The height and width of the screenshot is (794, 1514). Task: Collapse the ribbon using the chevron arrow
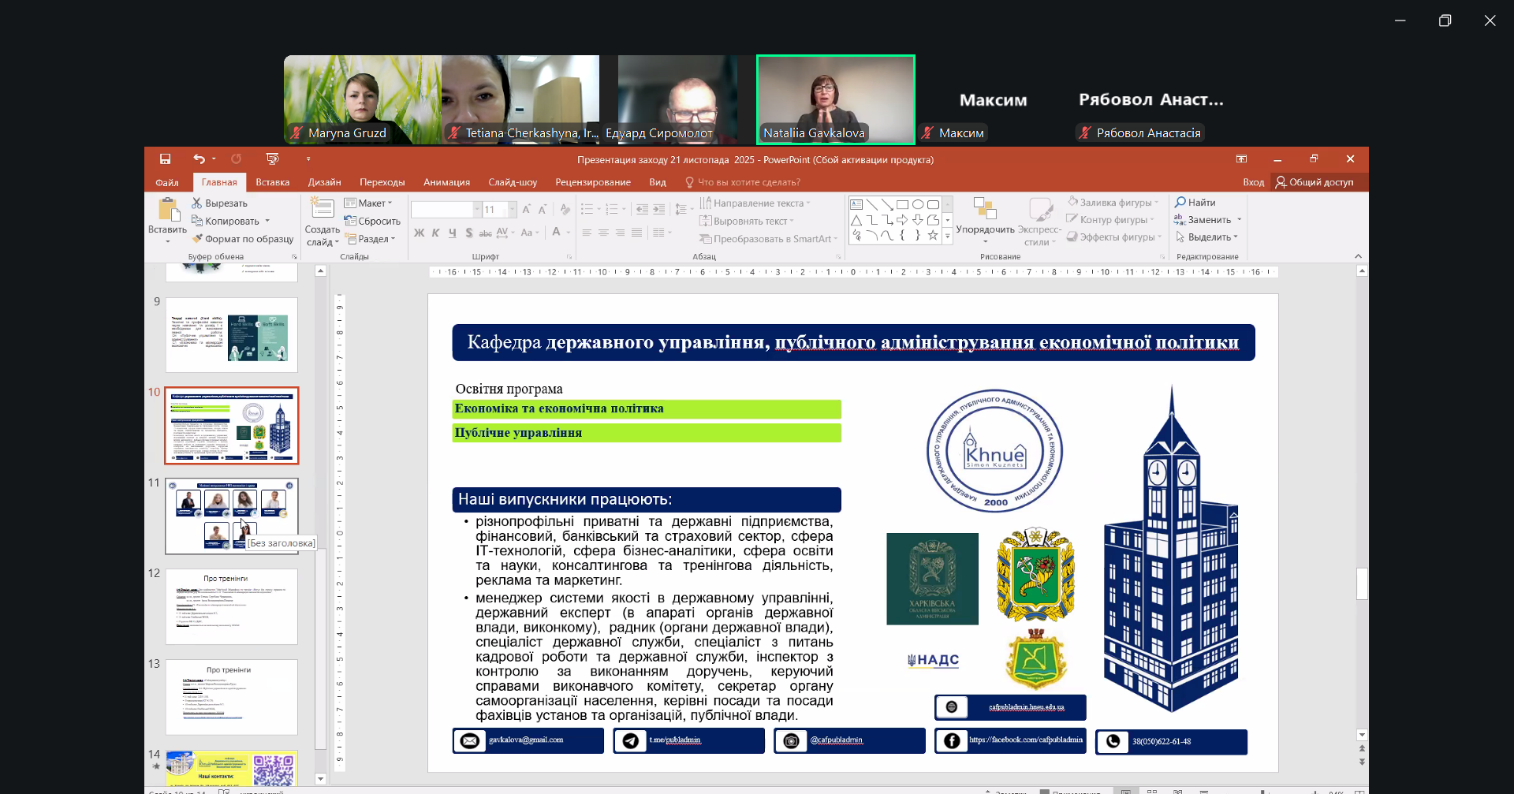click(1358, 257)
